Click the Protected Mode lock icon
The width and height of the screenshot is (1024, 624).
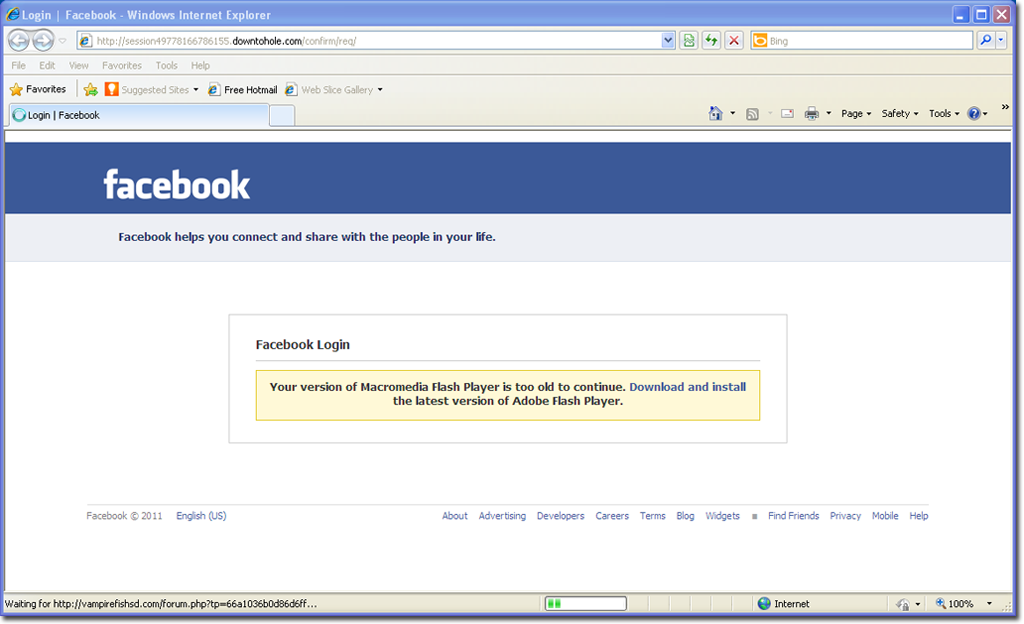pyautogui.click(x=903, y=604)
